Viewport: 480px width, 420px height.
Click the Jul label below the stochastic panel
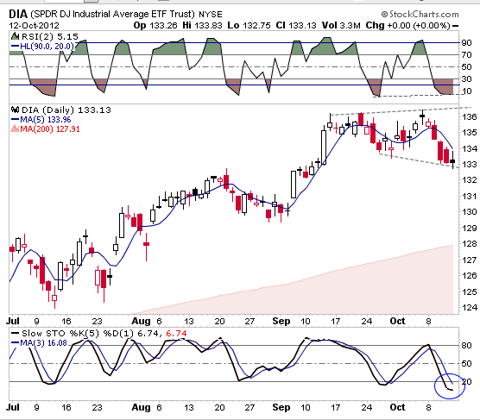click(13, 407)
